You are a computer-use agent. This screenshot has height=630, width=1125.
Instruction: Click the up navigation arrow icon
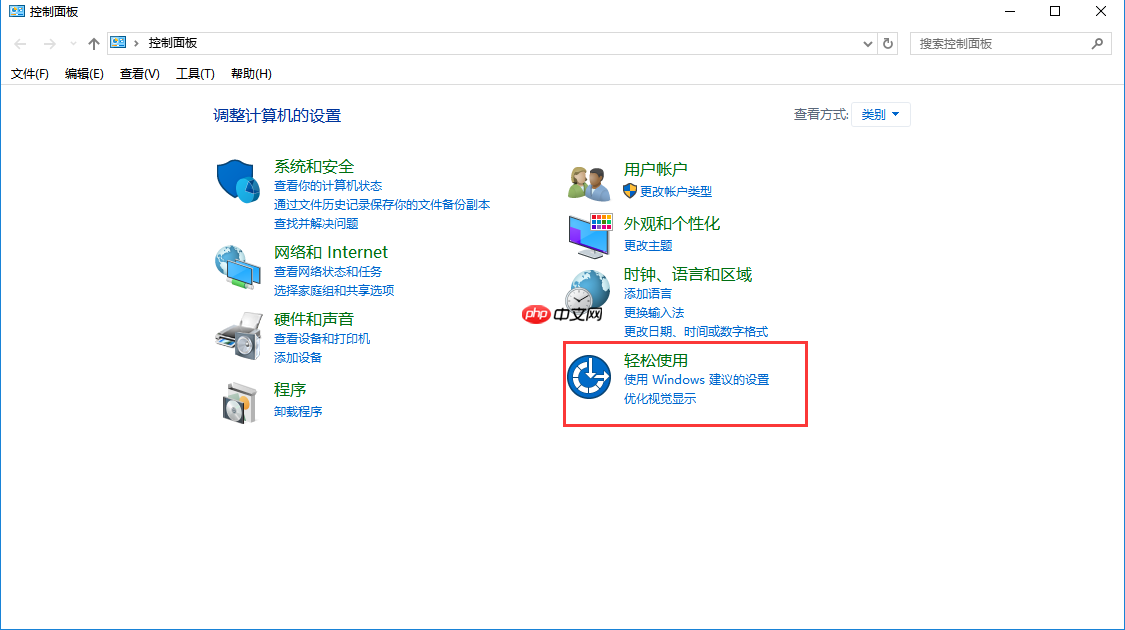[93, 43]
